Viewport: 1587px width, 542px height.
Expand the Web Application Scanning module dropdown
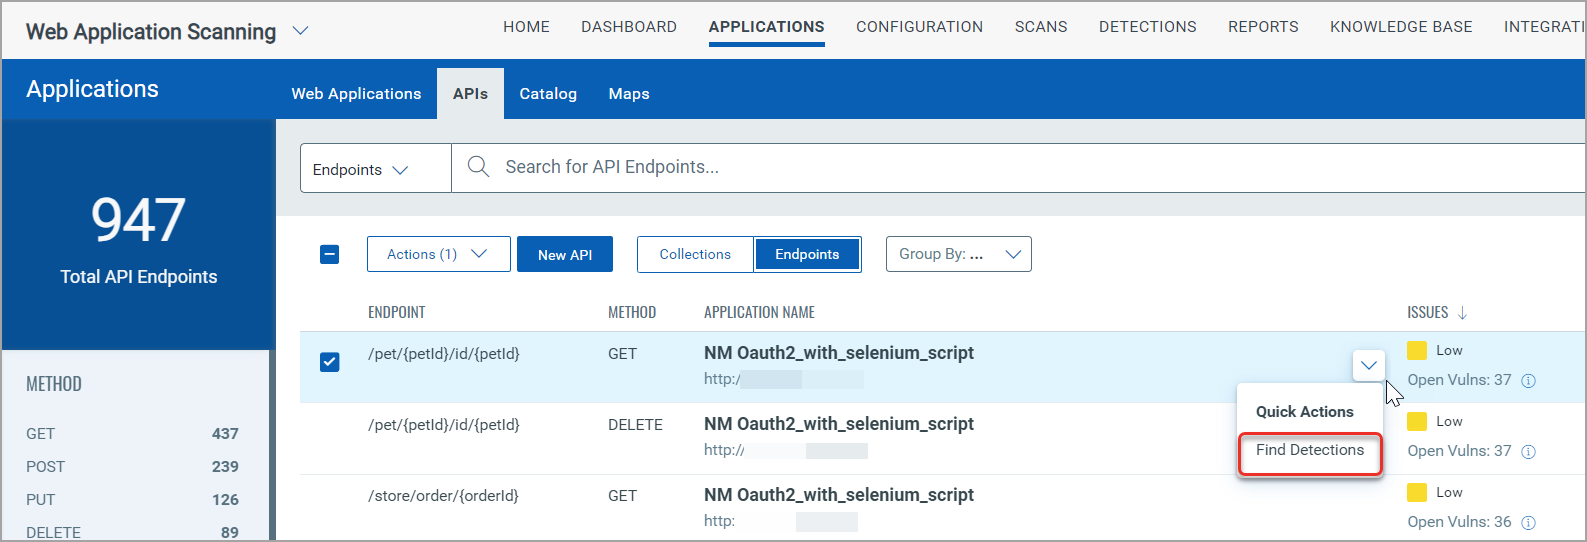(300, 31)
